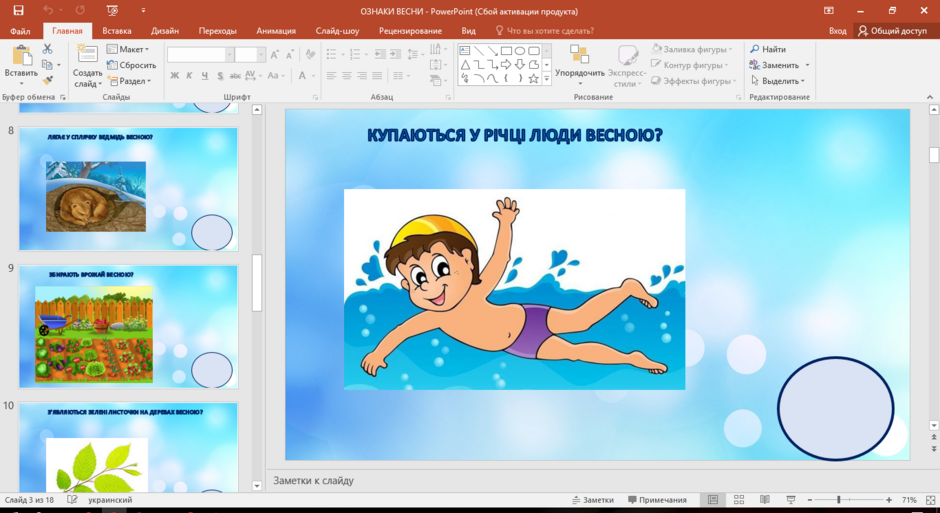Select the triangle shape in the shapes gallery
Screen dimensions: 940x513
click(x=465, y=64)
